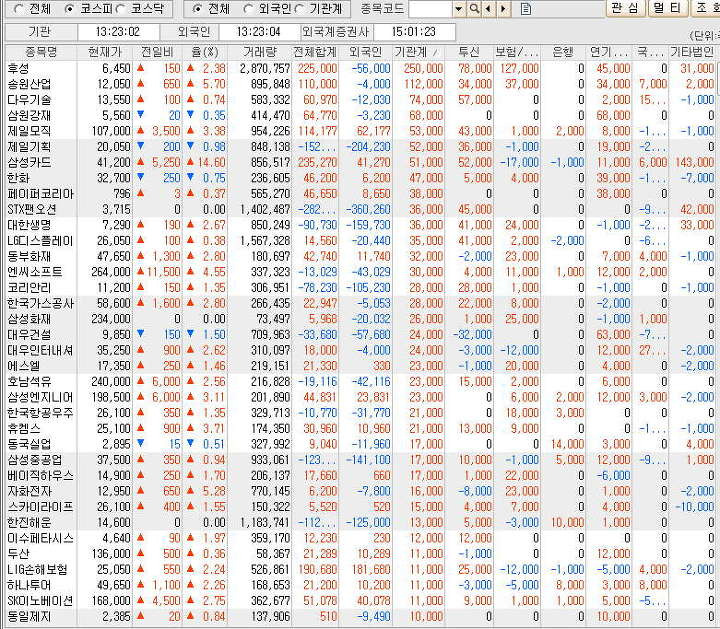Click 후성 trading volume 2,870,757
Viewport: 720px width, 629px height.
(265, 69)
